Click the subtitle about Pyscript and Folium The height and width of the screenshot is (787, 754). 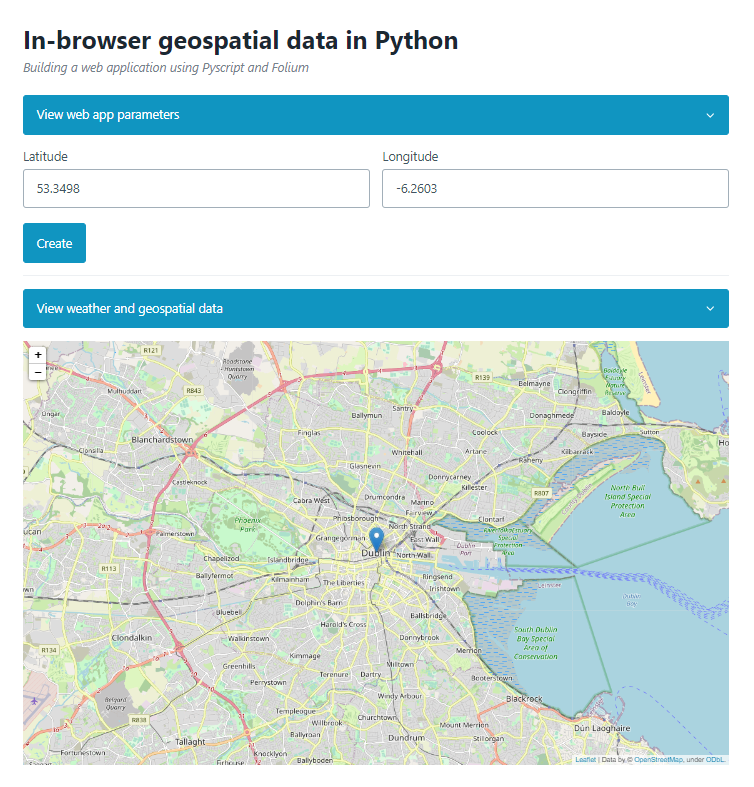[166, 68]
